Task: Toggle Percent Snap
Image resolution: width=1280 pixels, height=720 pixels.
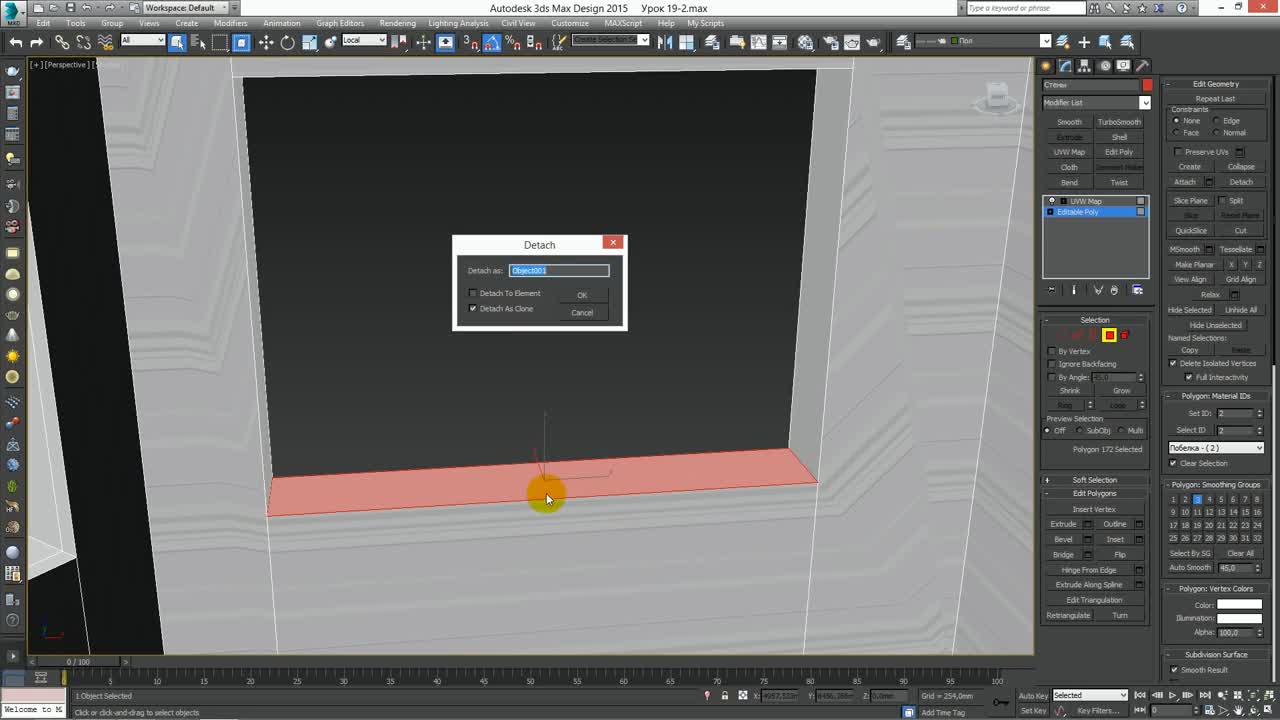Action: [x=513, y=42]
